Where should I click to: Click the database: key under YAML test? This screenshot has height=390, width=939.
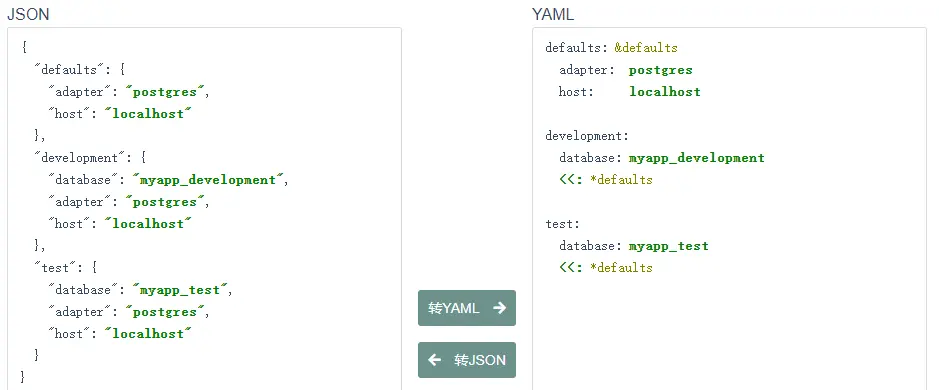590,246
